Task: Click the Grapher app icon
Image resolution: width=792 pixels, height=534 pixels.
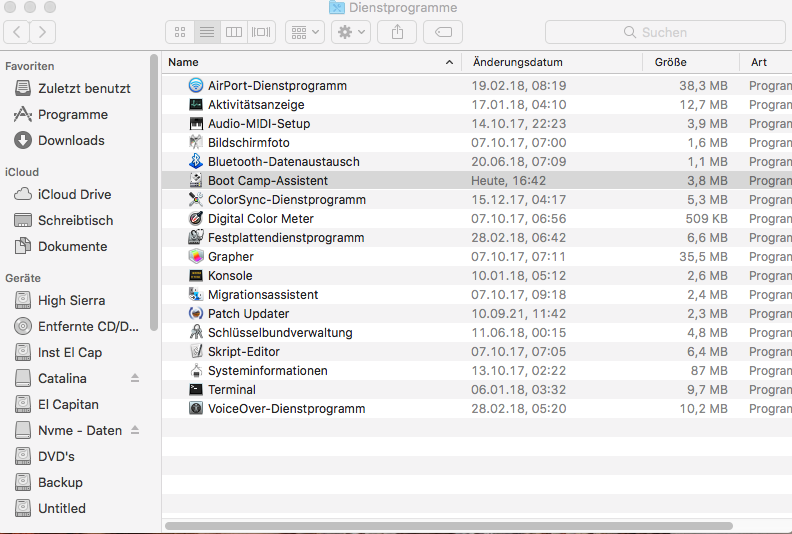Action: pyautogui.click(x=196, y=257)
